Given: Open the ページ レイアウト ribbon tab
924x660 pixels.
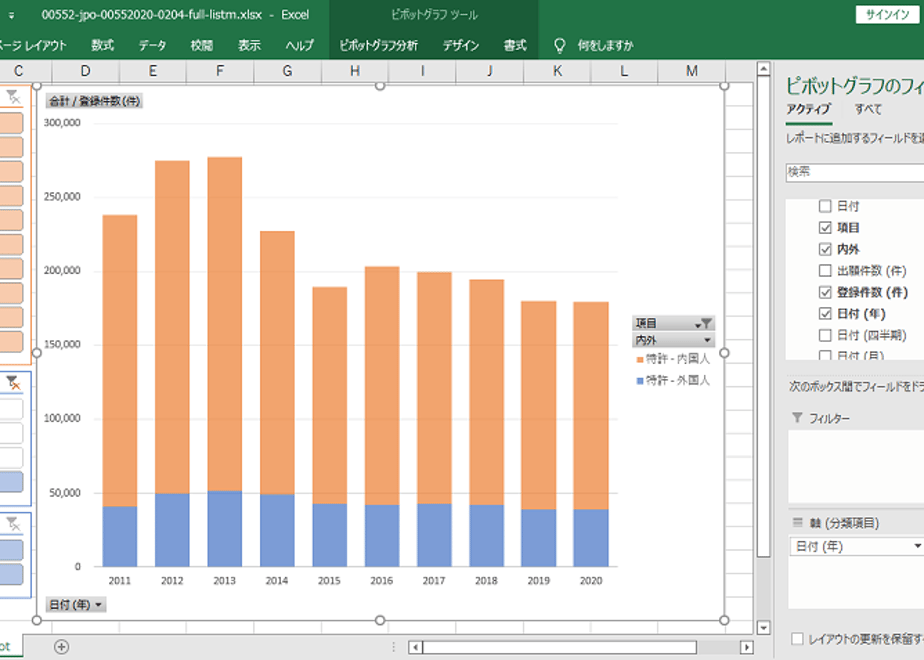Looking at the screenshot, I should point(33,45).
